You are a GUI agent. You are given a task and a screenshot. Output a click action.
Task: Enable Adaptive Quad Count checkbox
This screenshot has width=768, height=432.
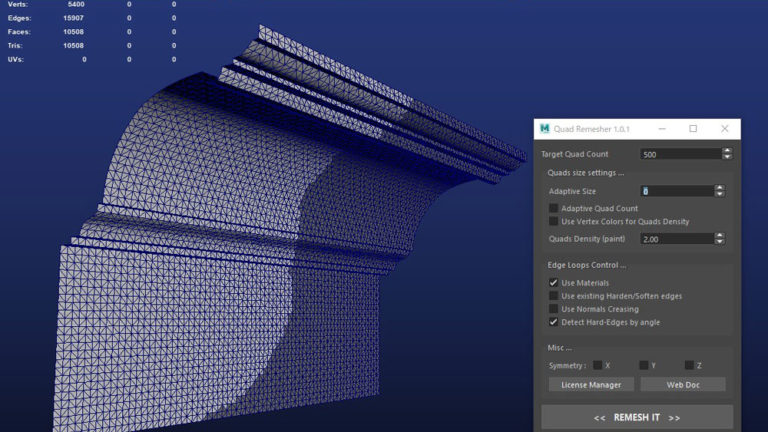tap(554, 208)
